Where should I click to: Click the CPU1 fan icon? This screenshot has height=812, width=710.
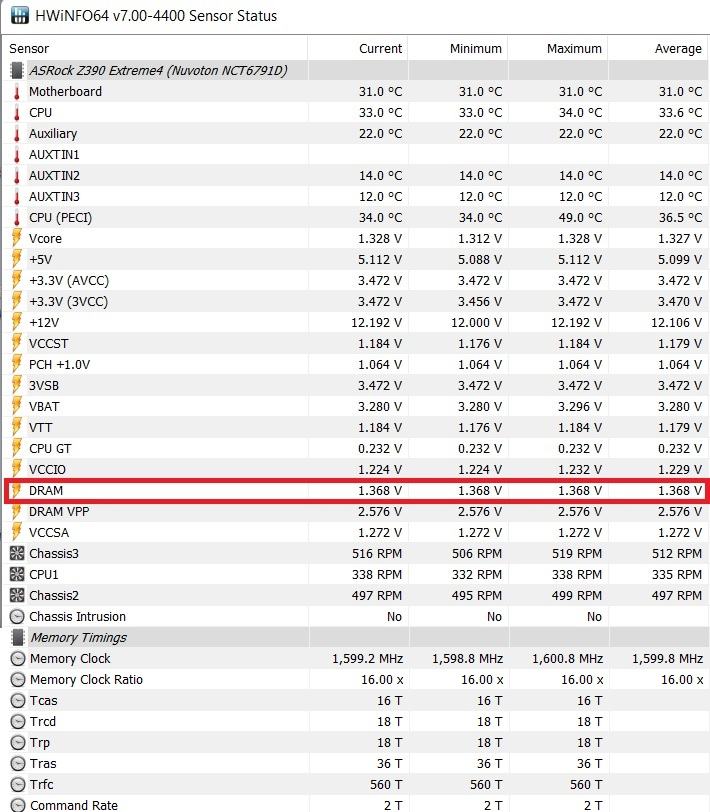click(17, 575)
